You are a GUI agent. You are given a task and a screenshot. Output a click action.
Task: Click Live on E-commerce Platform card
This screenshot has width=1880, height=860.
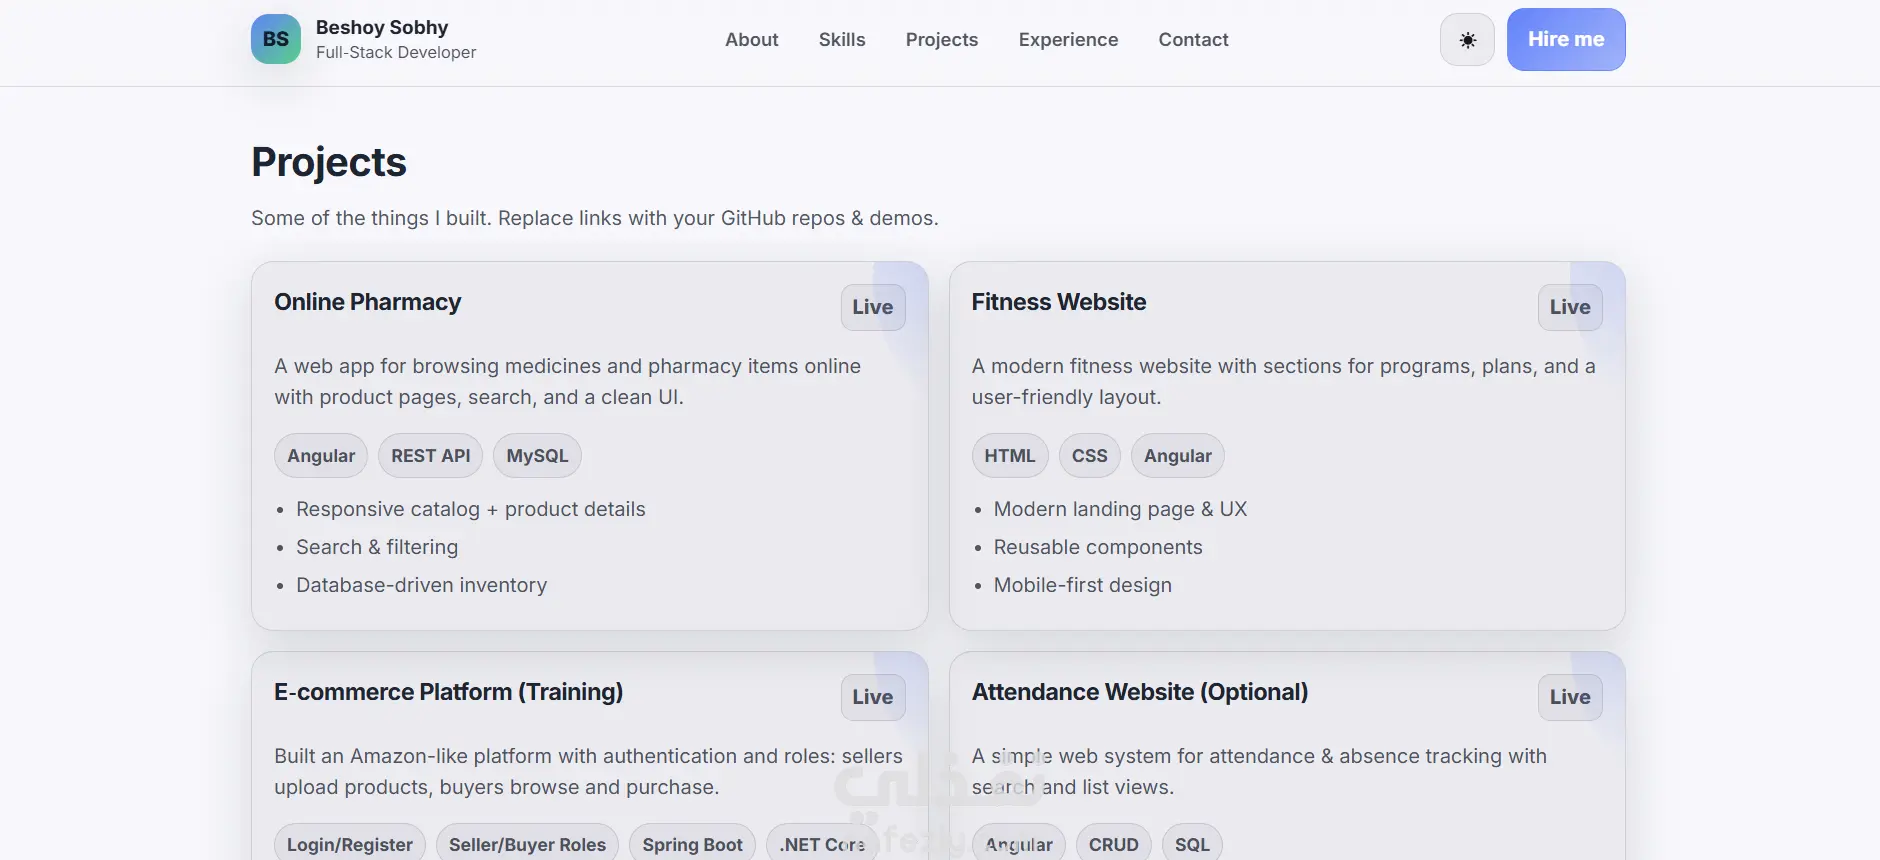point(873,697)
